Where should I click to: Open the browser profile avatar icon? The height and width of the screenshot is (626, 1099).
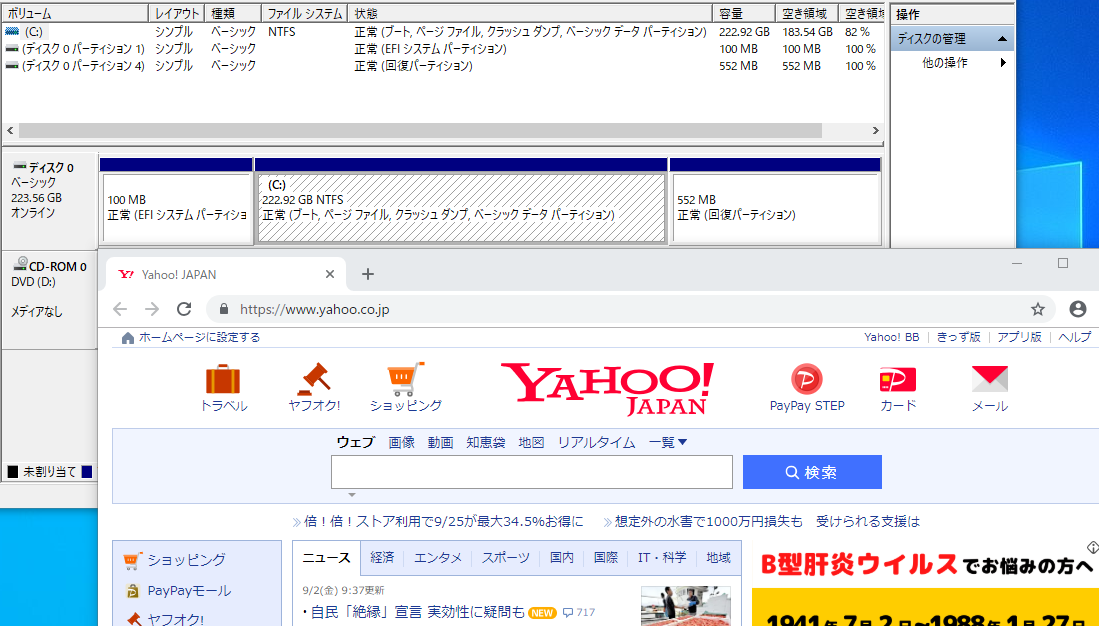pyautogui.click(x=1078, y=309)
